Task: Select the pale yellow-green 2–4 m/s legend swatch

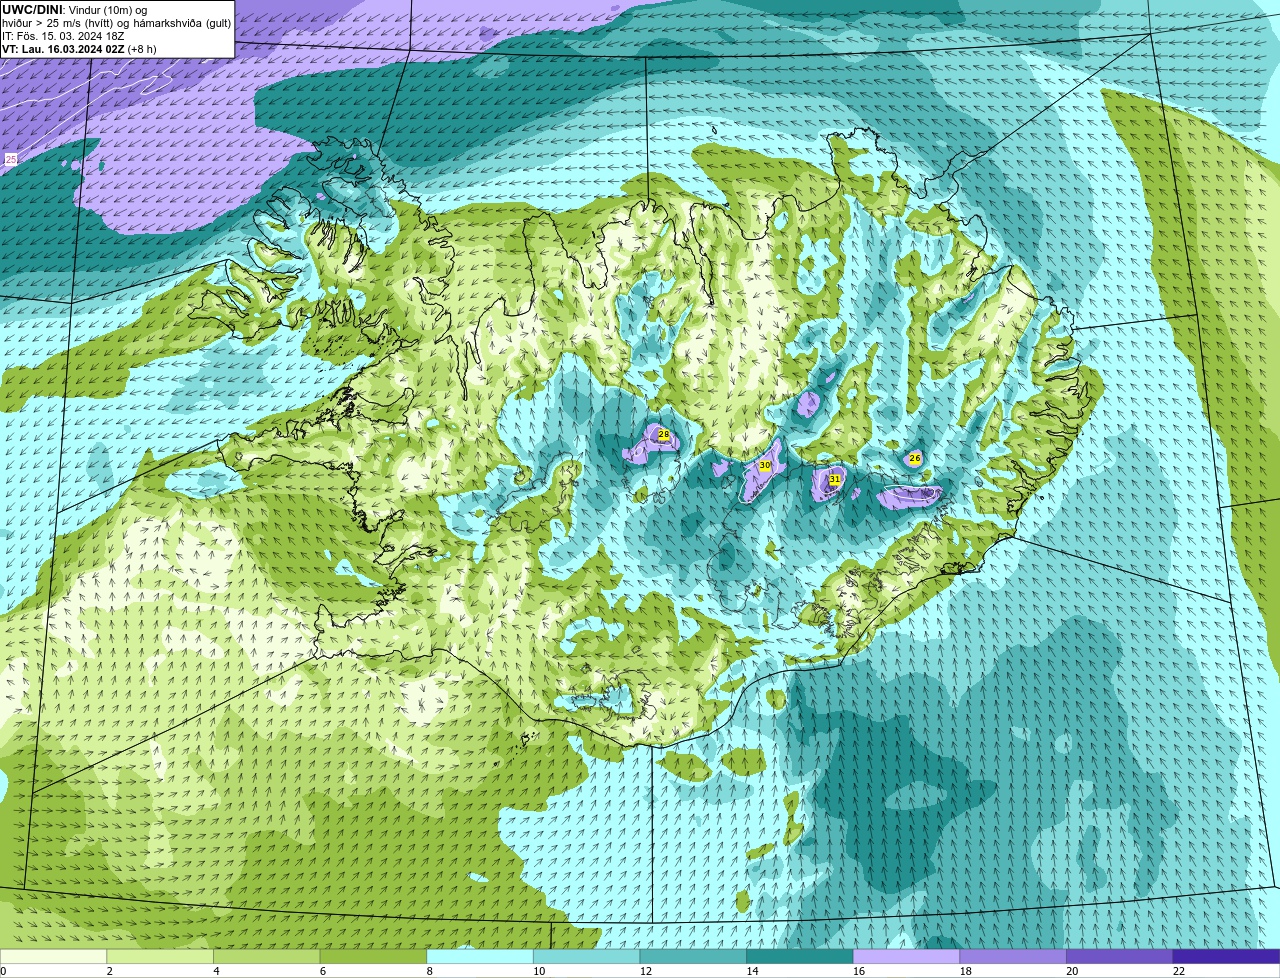Action: pyautogui.click(x=160, y=956)
